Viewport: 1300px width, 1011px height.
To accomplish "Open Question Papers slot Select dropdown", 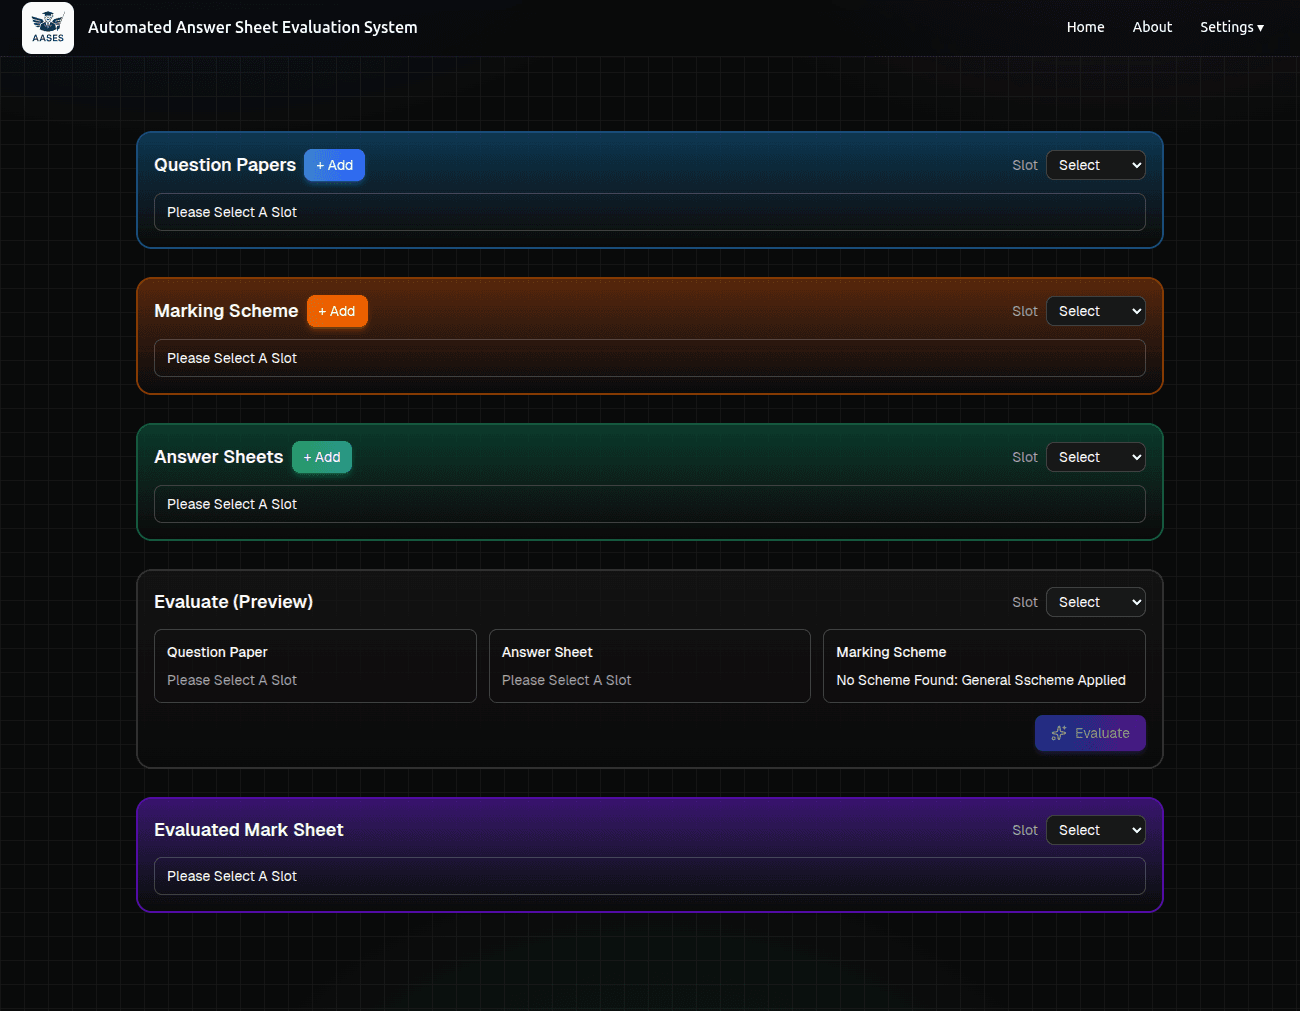I will coord(1095,165).
